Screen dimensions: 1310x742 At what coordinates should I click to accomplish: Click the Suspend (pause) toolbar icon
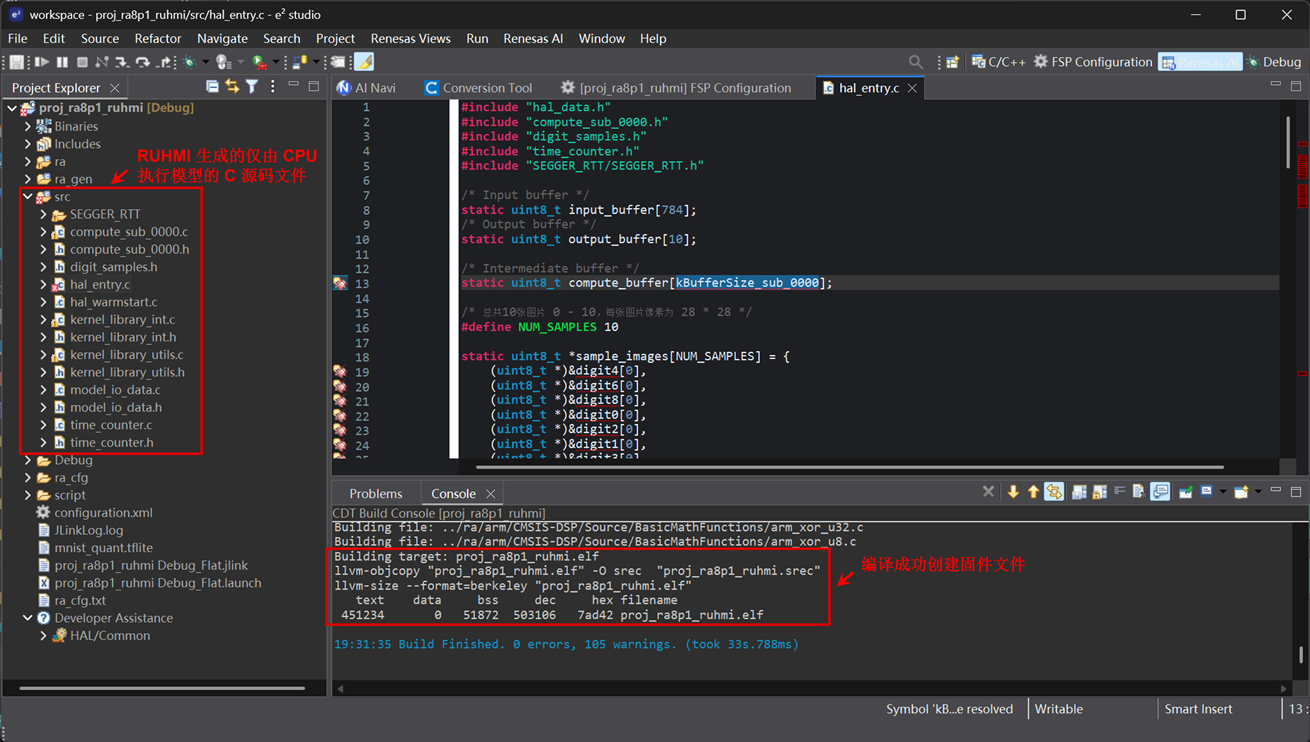[x=62, y=62]
